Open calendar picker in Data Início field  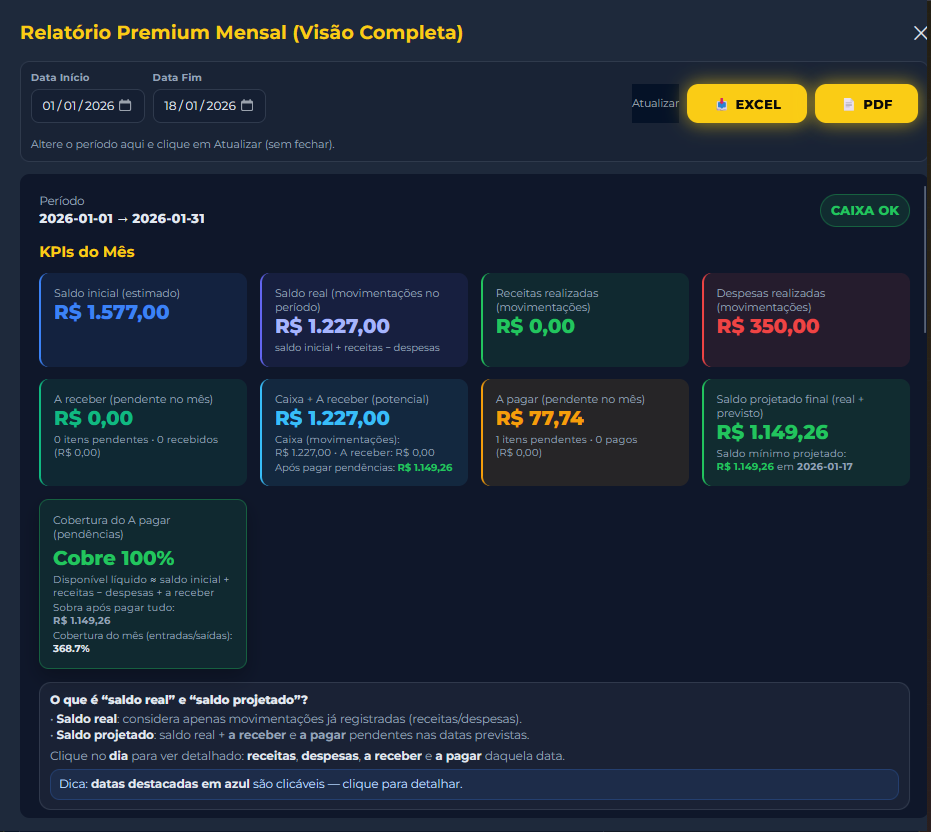click(x=125, y=106)
